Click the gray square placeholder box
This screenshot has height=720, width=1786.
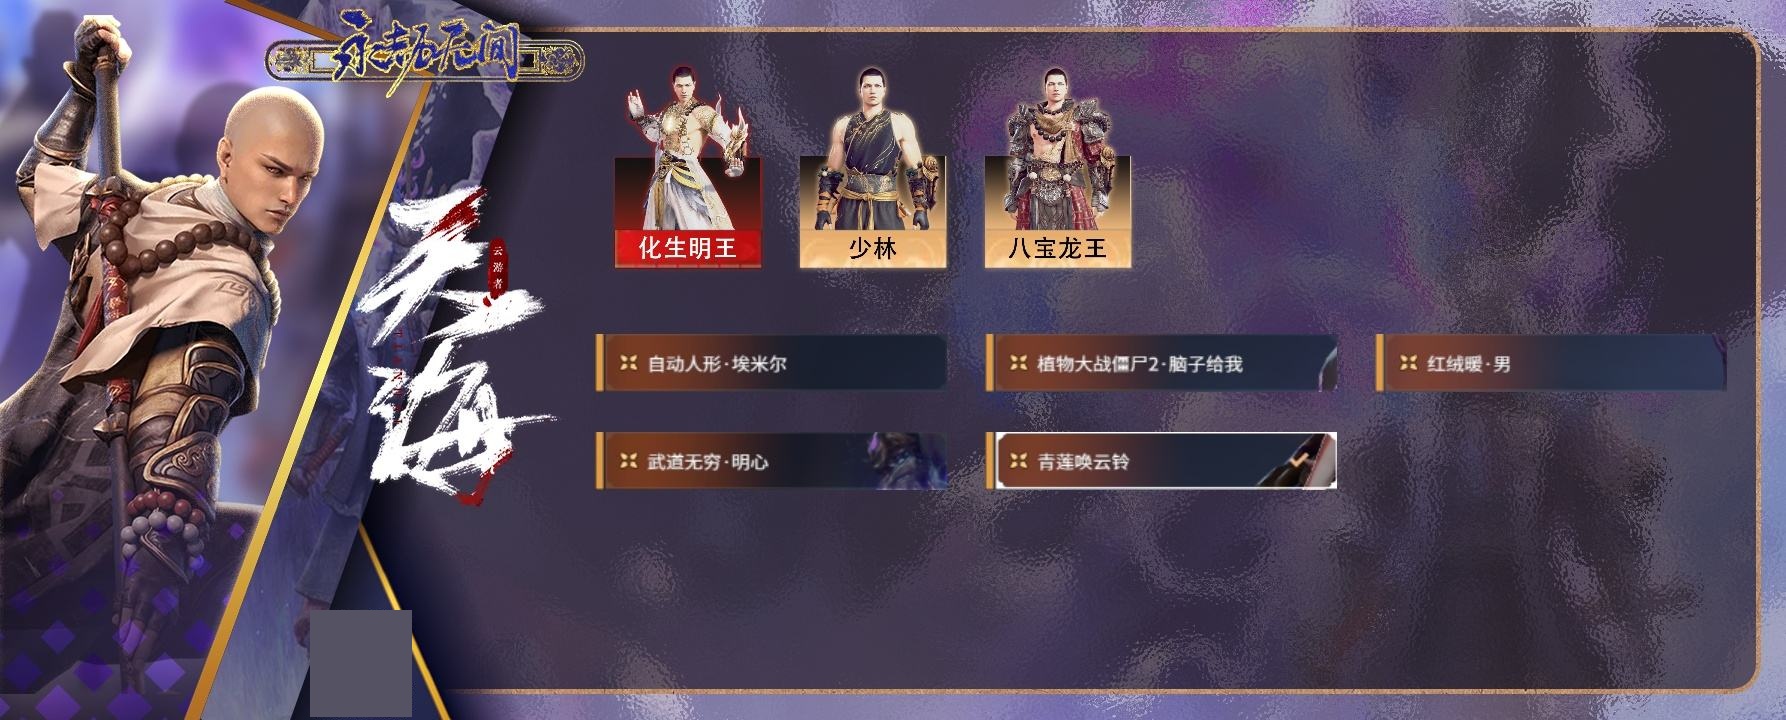pyautogui.click(x=361, y=663)
